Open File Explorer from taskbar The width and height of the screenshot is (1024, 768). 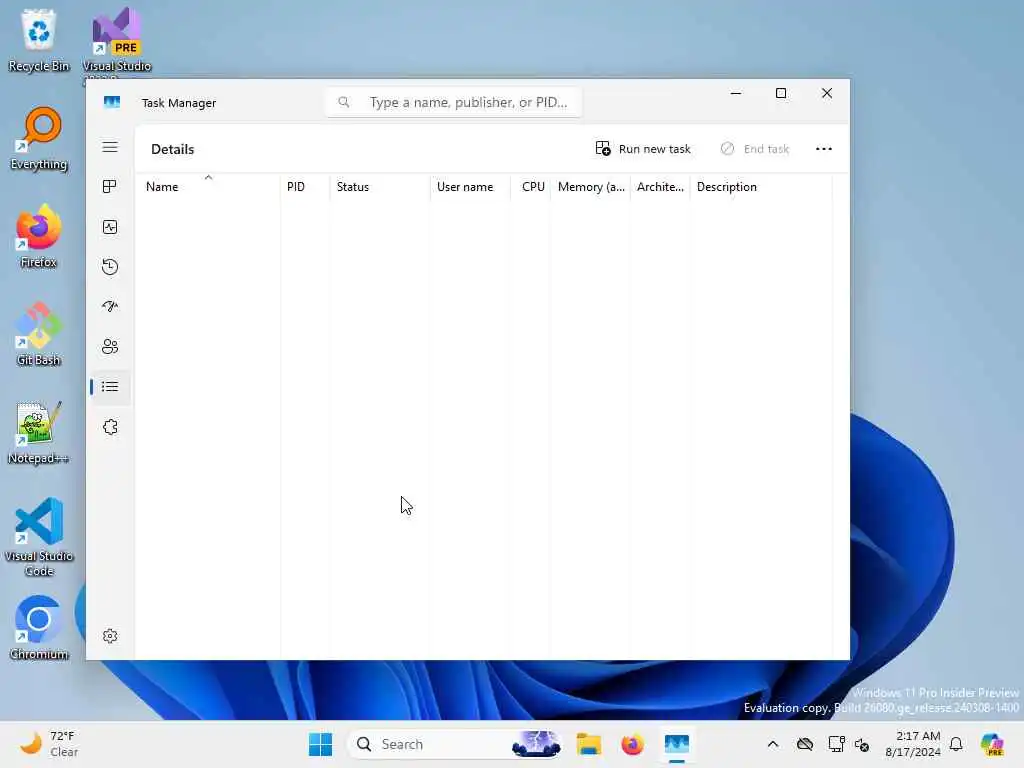588,744
